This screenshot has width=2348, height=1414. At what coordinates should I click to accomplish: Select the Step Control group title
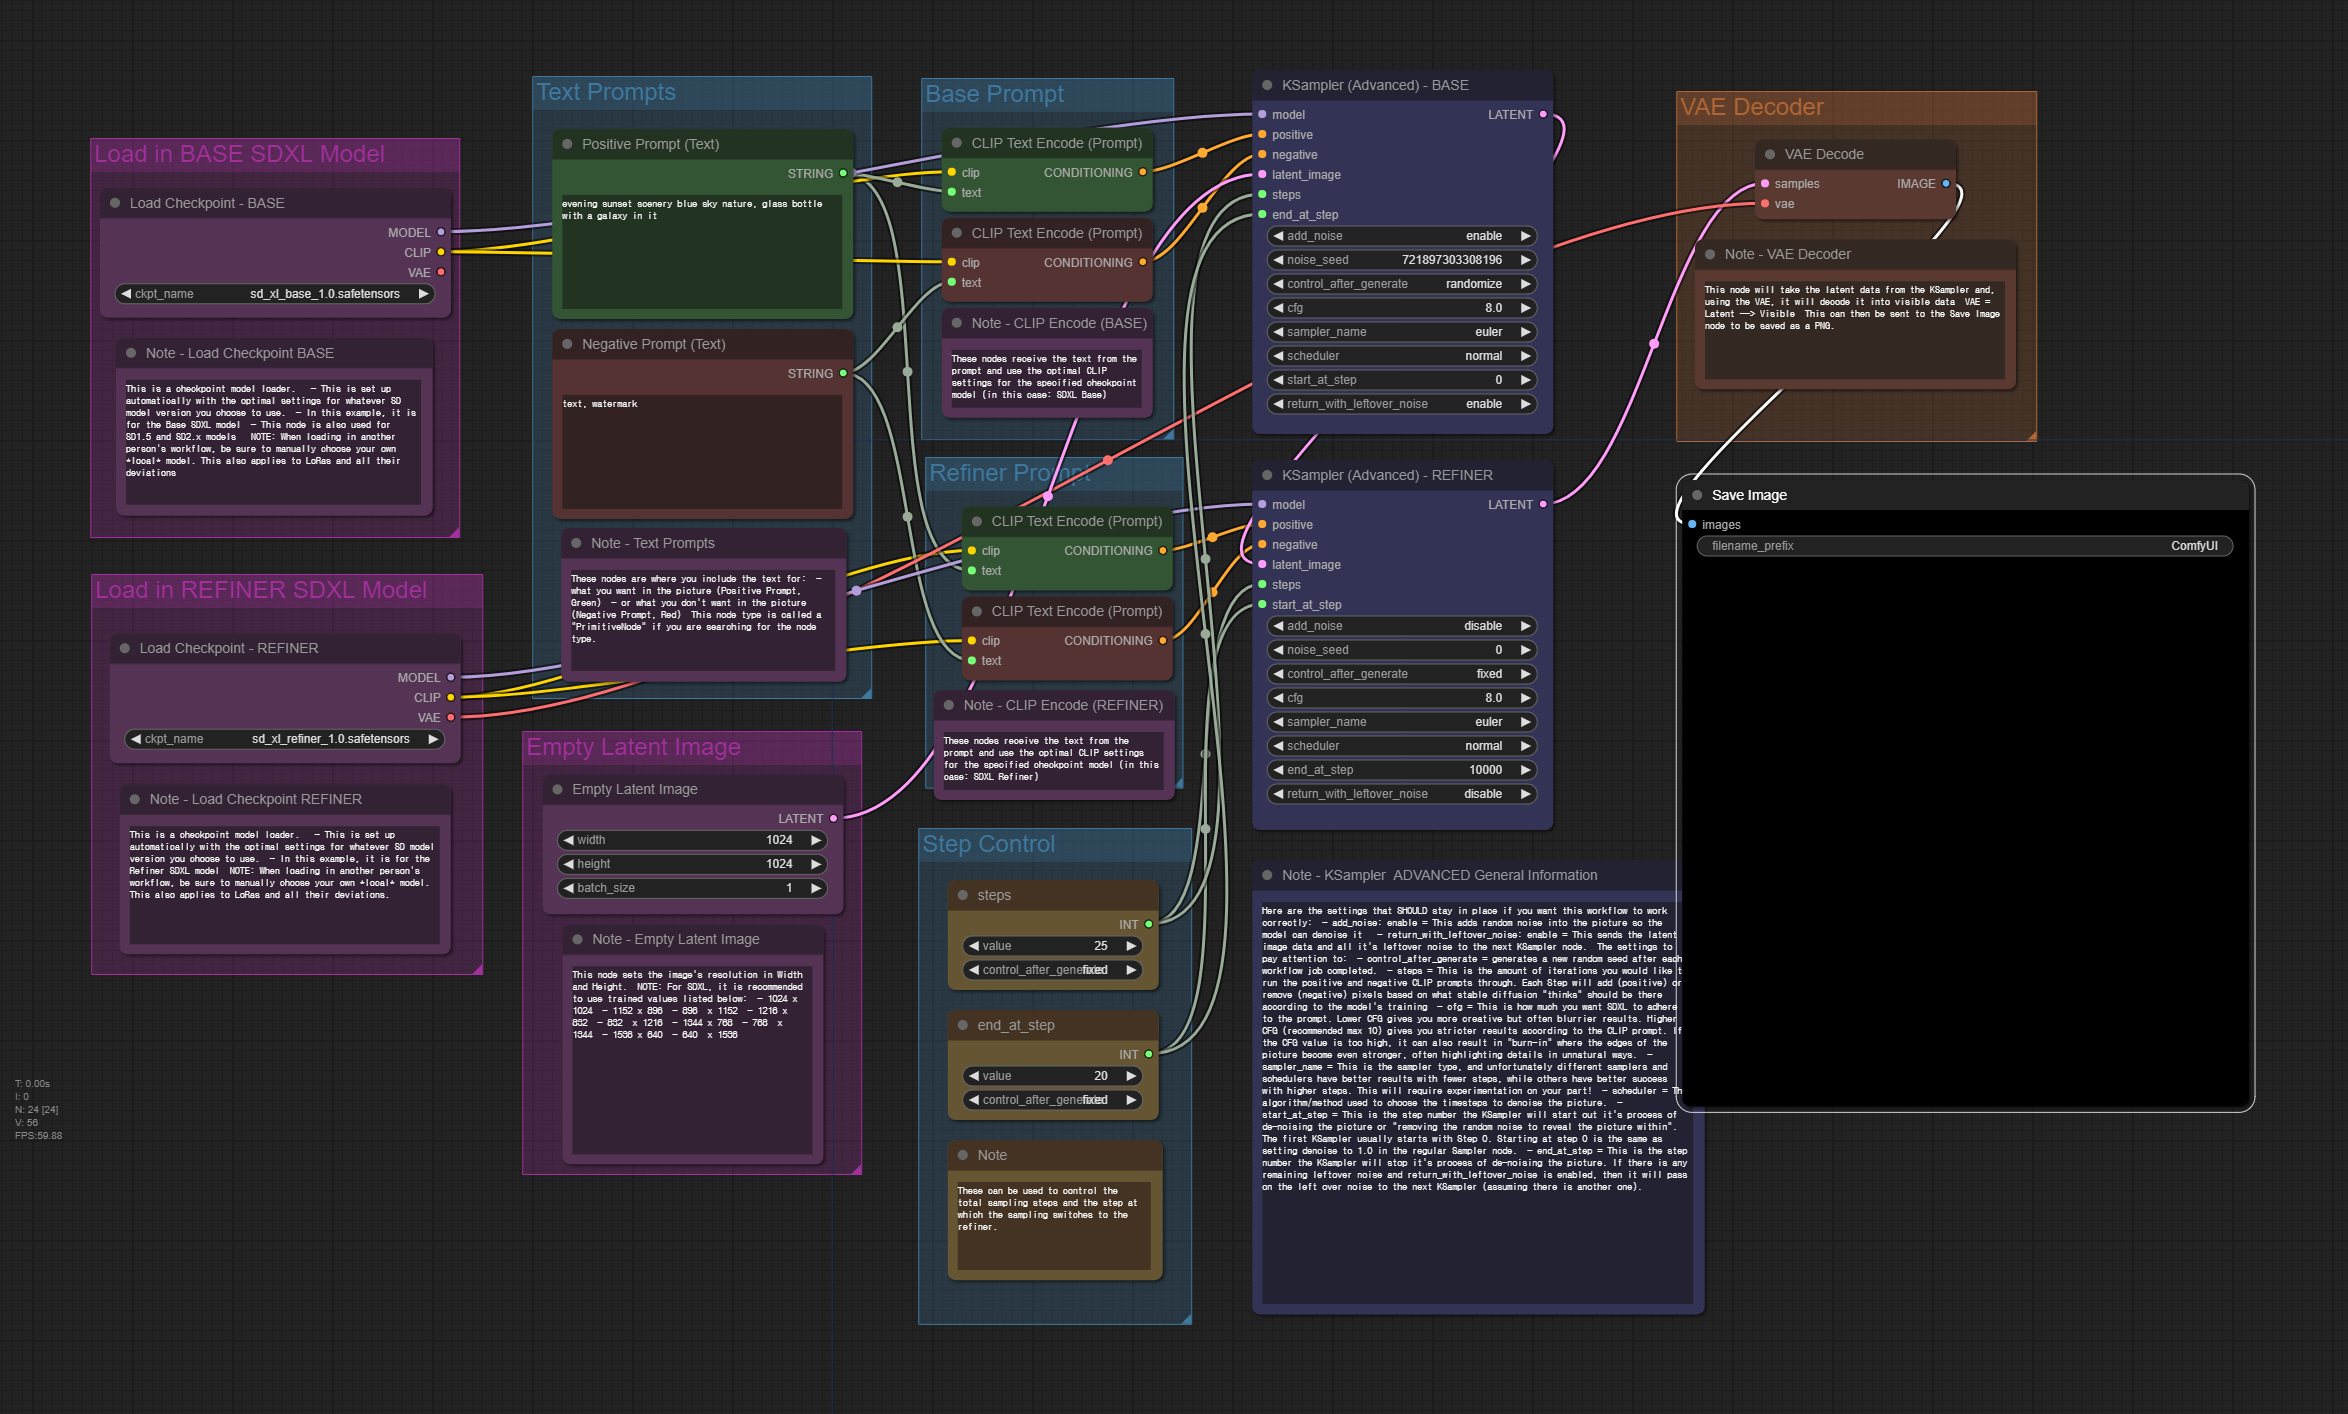coord(988,844)
